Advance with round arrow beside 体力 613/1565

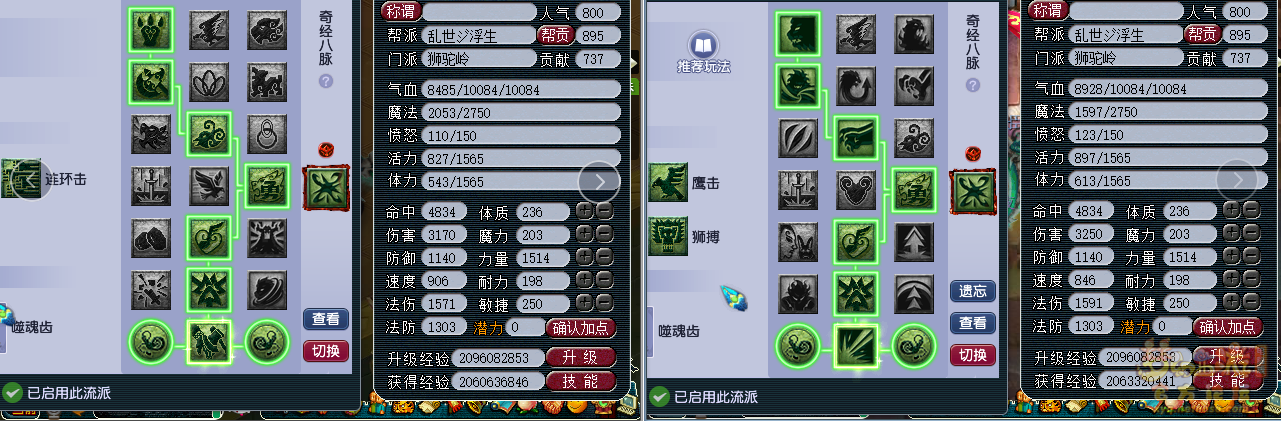click(1237, 180)
